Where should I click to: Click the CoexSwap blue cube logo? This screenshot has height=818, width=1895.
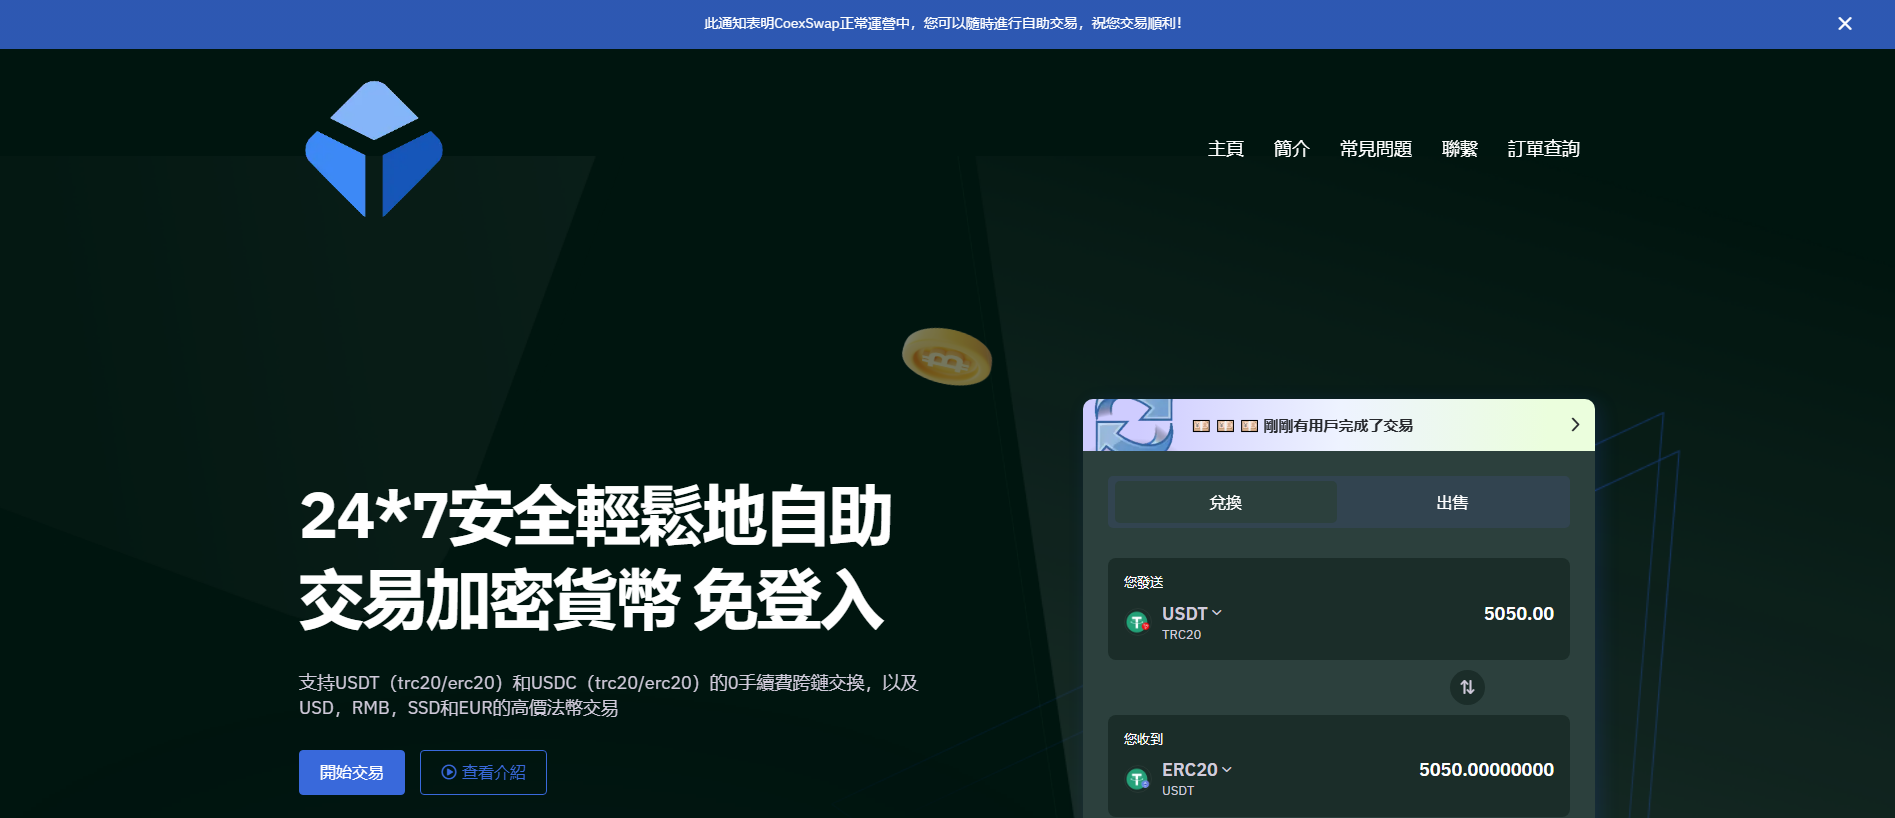click(x=374, y=149)
